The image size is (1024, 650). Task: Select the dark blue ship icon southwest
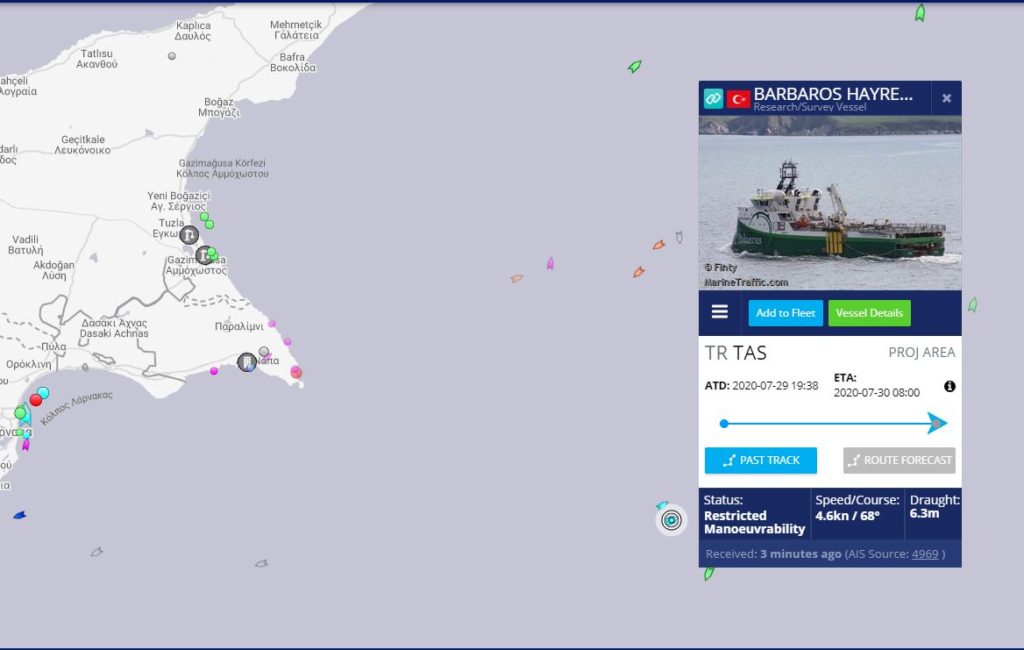20,515
